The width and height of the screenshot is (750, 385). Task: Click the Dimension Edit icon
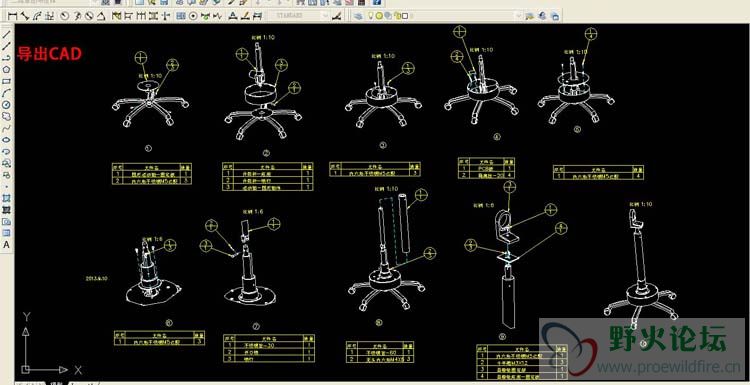(x=232, y=16)
